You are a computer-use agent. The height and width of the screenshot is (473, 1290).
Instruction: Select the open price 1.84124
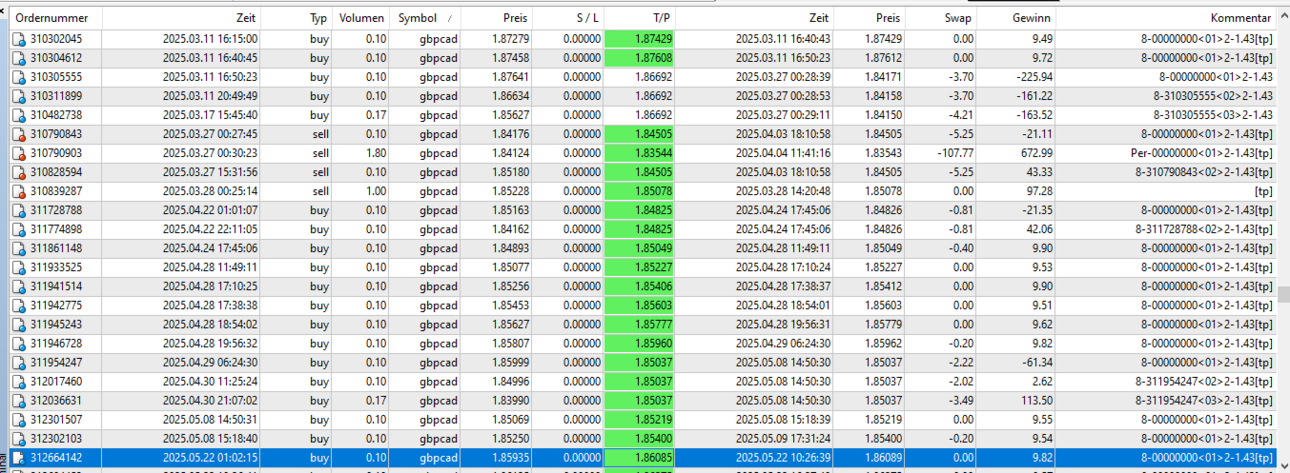(509, 153)
